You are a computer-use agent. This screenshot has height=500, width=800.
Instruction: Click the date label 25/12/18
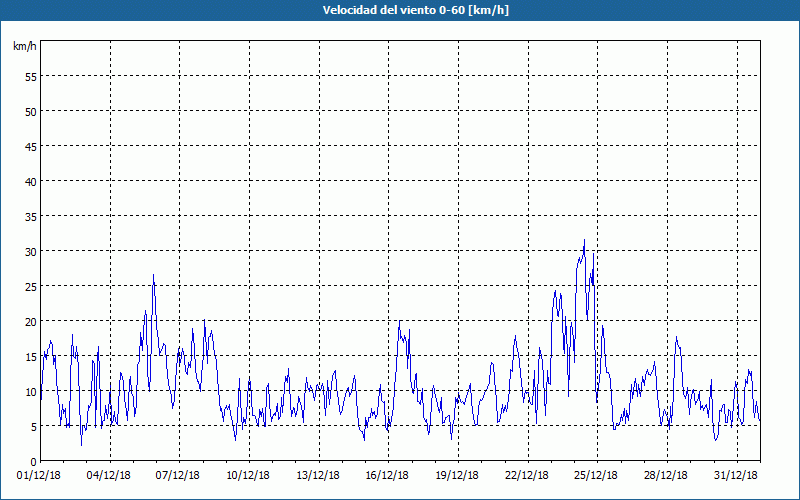pyautogui.click(x=596, y=476)
